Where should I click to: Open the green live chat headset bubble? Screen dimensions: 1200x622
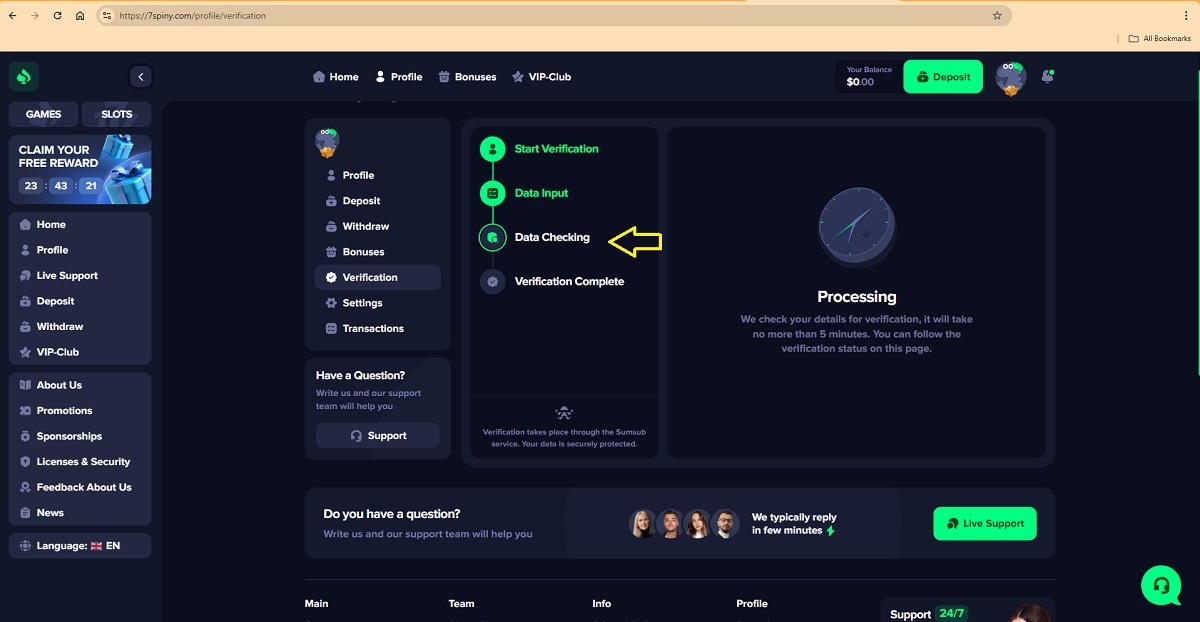point(1161,585)
